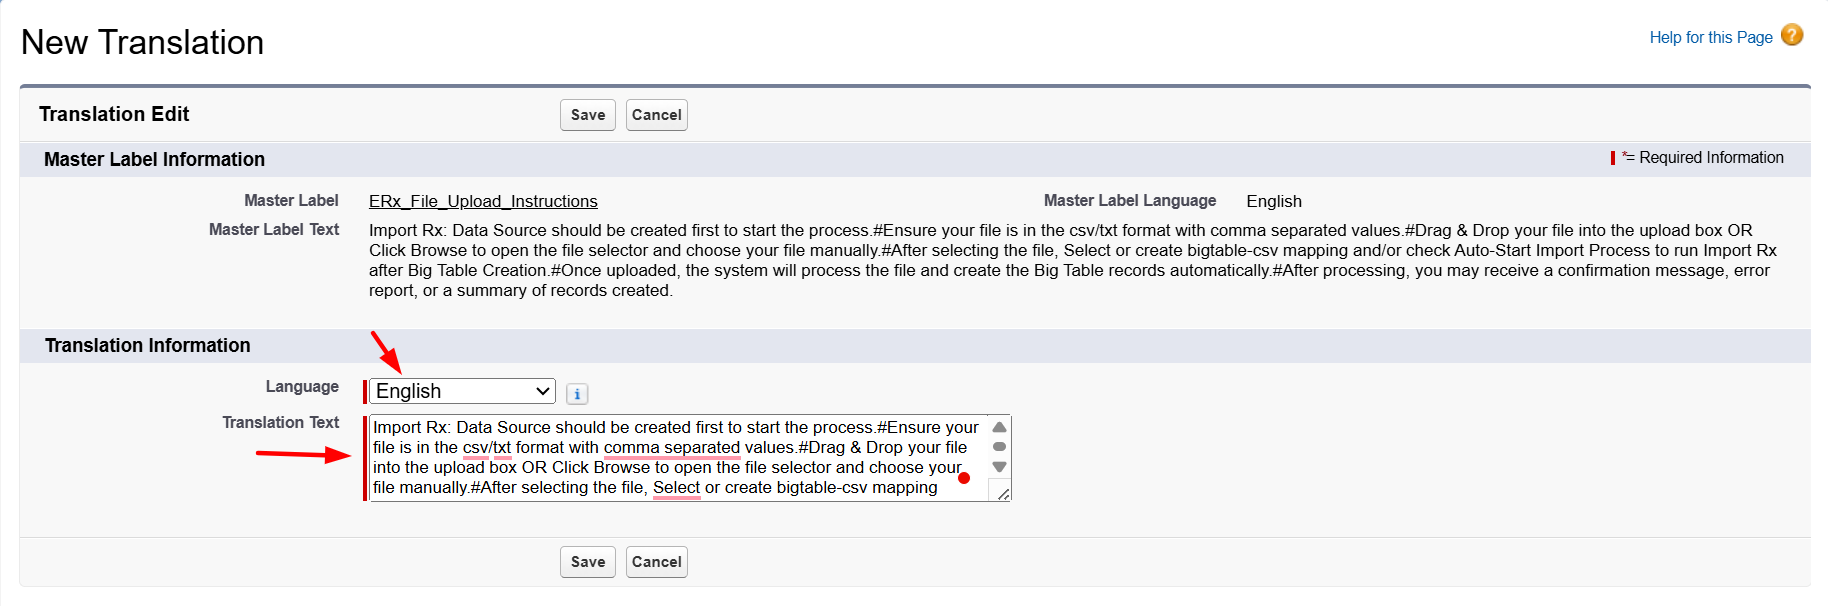Click the textarea scrollbar thumb
Image resolution: width=1828 pixels, height=606 pixels.
[999, 447]
